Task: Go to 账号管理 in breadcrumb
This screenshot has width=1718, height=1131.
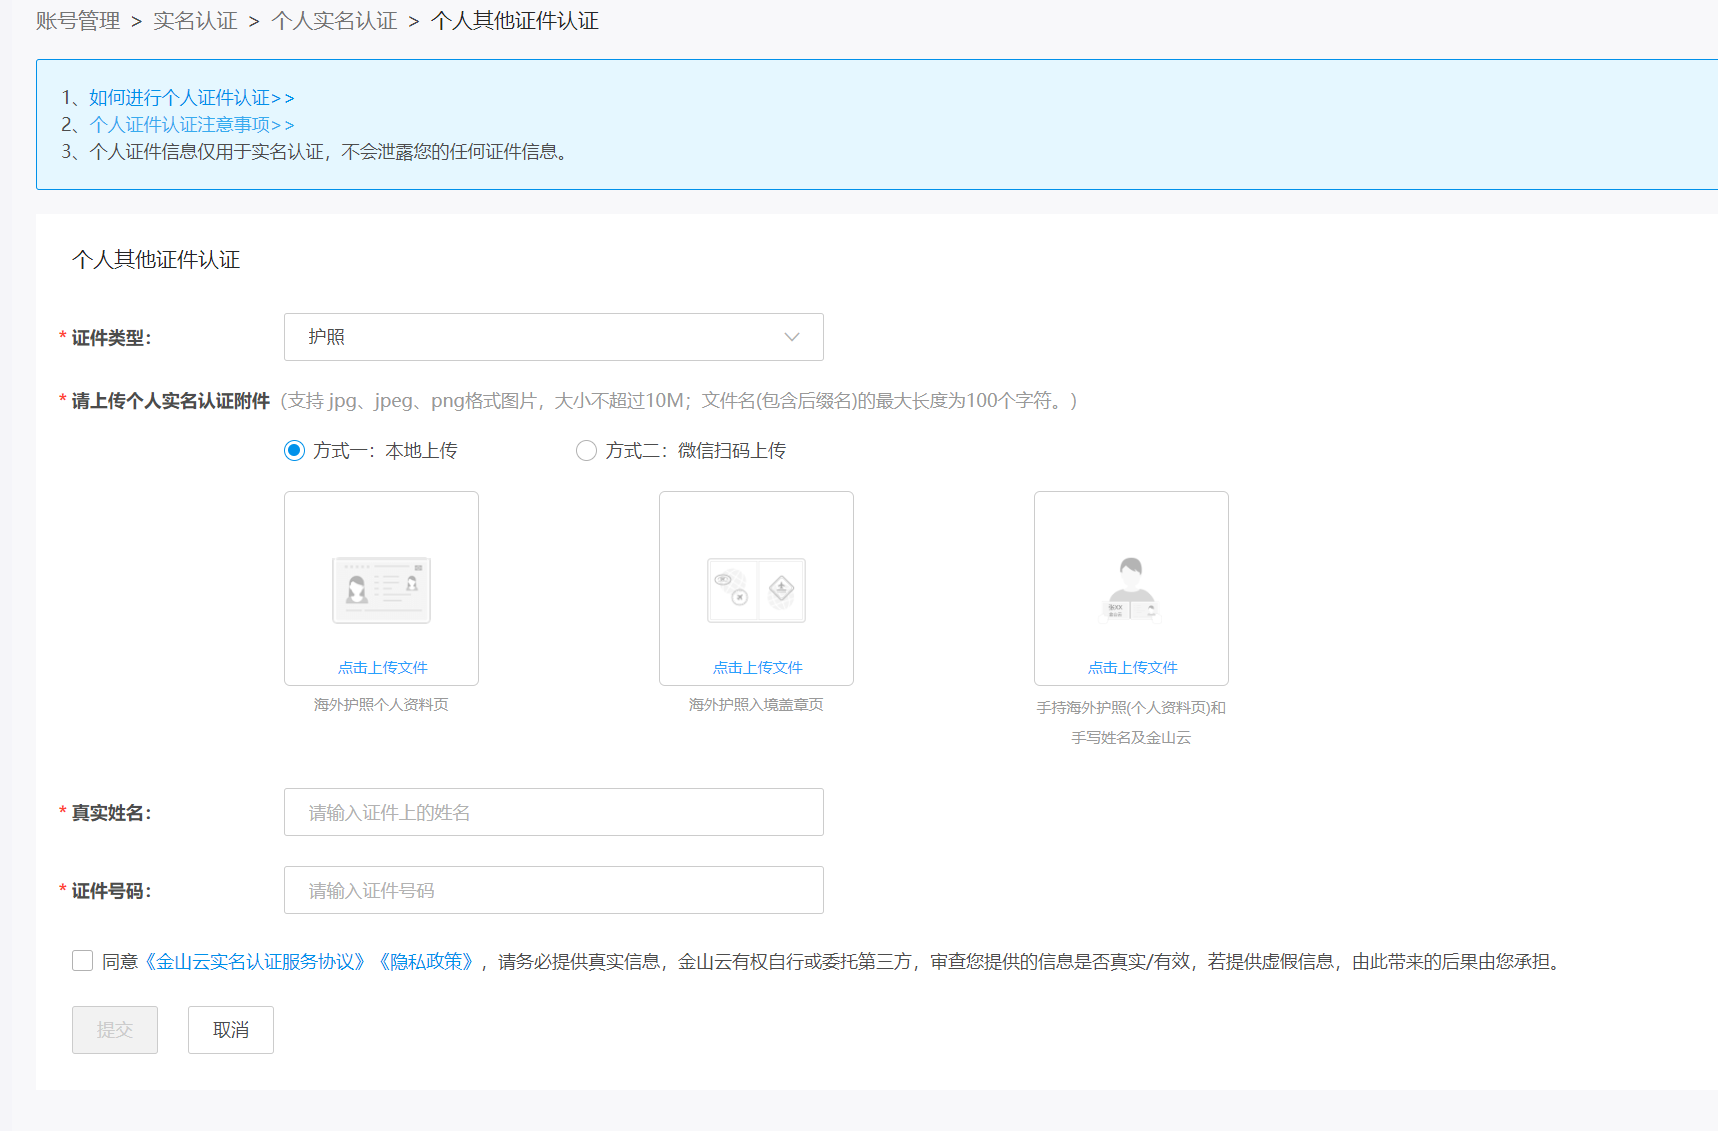Action: [x=78, y=21]
